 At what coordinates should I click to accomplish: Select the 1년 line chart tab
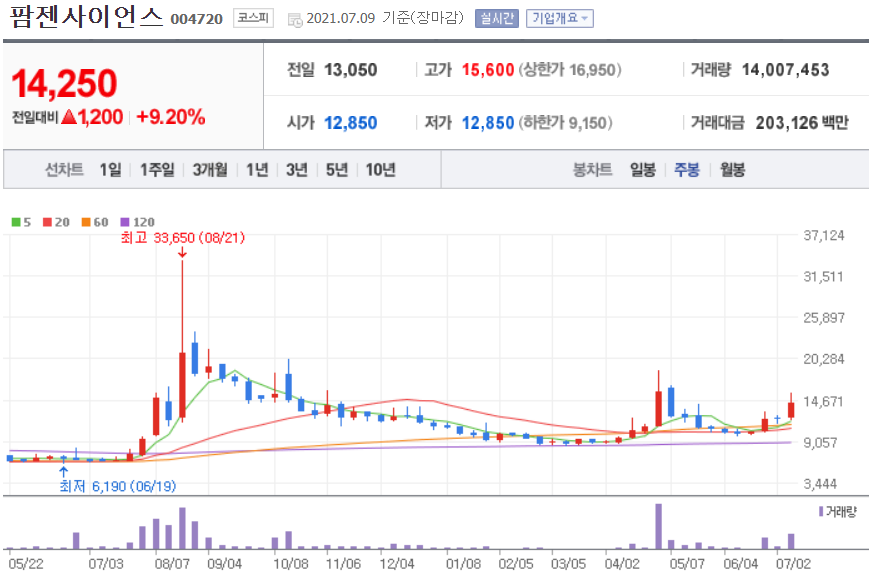coord(257,170)
